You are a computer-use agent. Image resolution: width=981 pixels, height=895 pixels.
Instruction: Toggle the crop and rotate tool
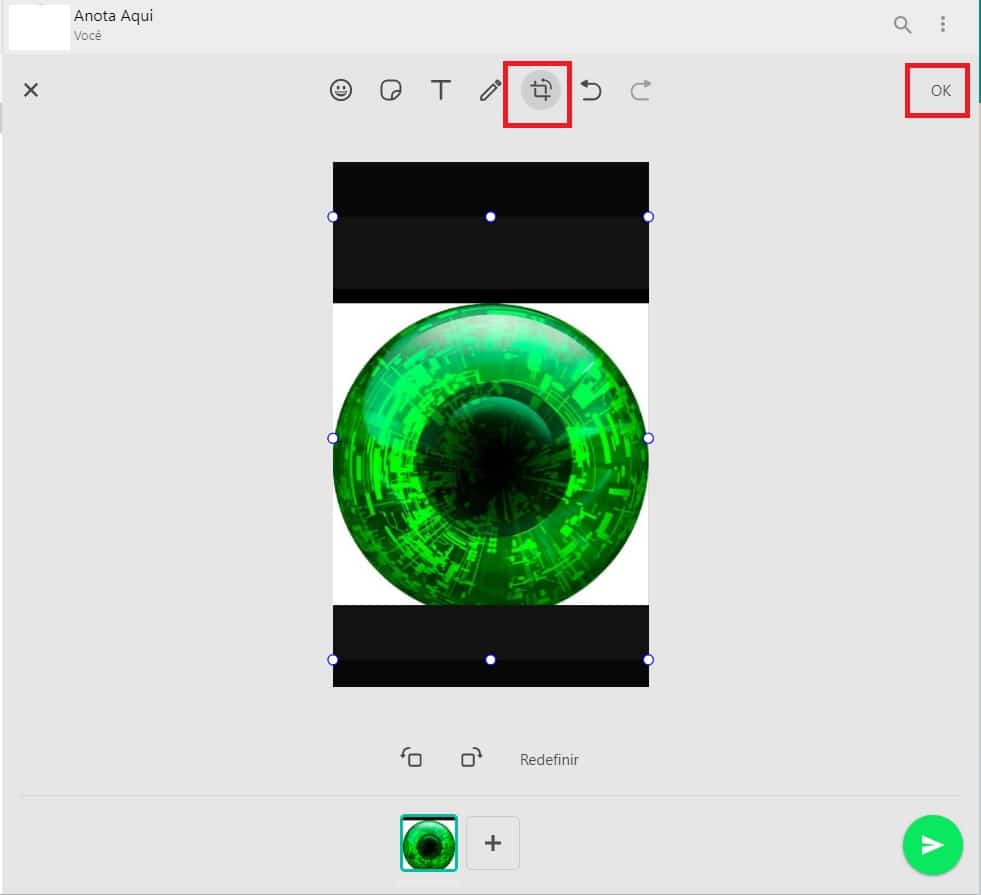(x=541, y=90)
